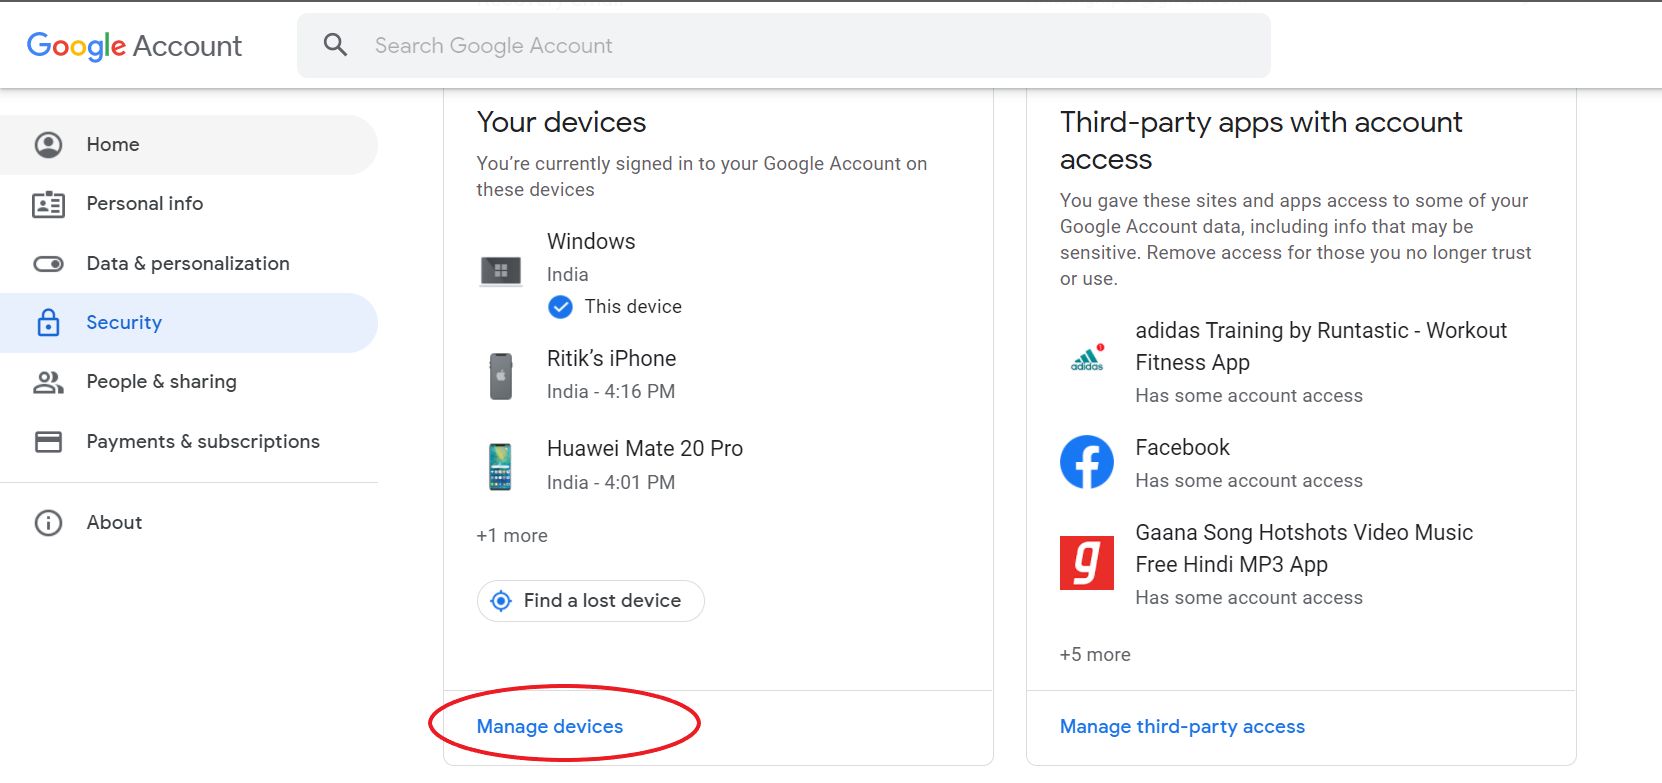Click the Your devices heading
The height and width of the screenshot is (783, 1662).
tap(562, 122)
